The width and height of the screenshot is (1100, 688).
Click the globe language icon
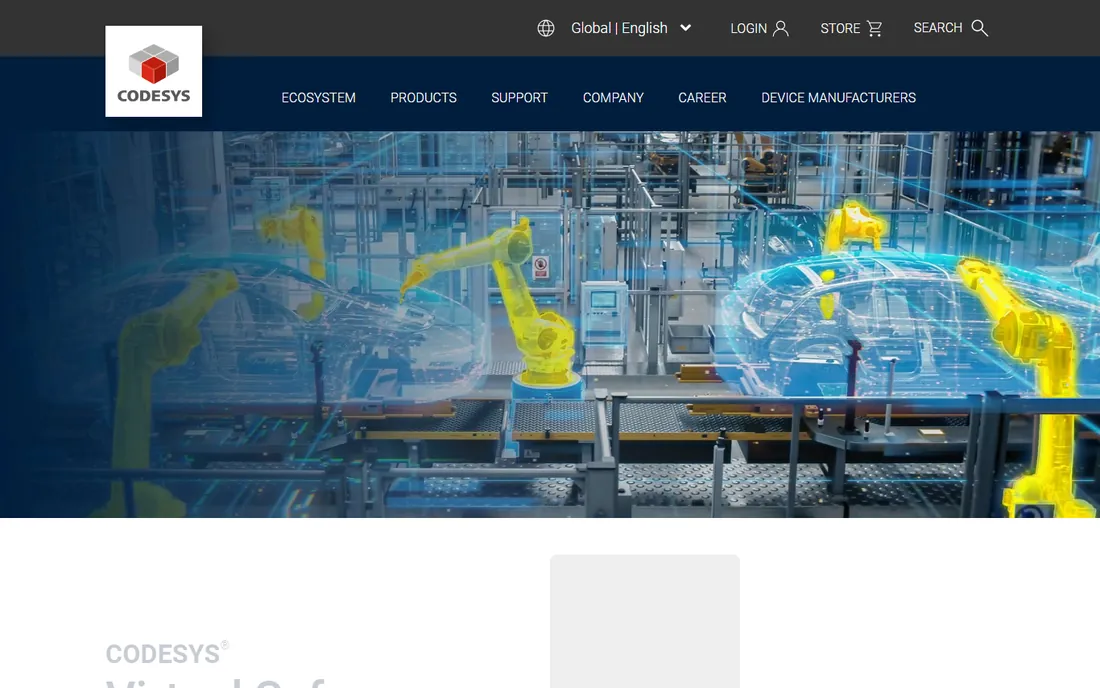(x=546, y=28)
